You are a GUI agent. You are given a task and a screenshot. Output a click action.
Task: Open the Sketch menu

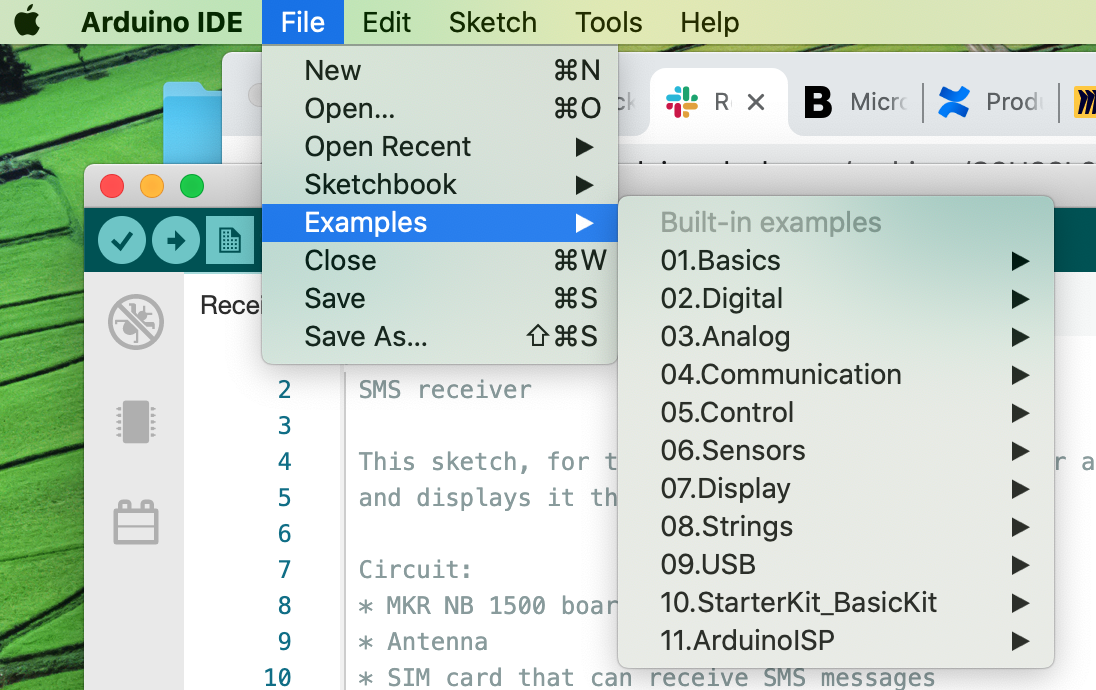pyautogui.click(x=493, y=22)
